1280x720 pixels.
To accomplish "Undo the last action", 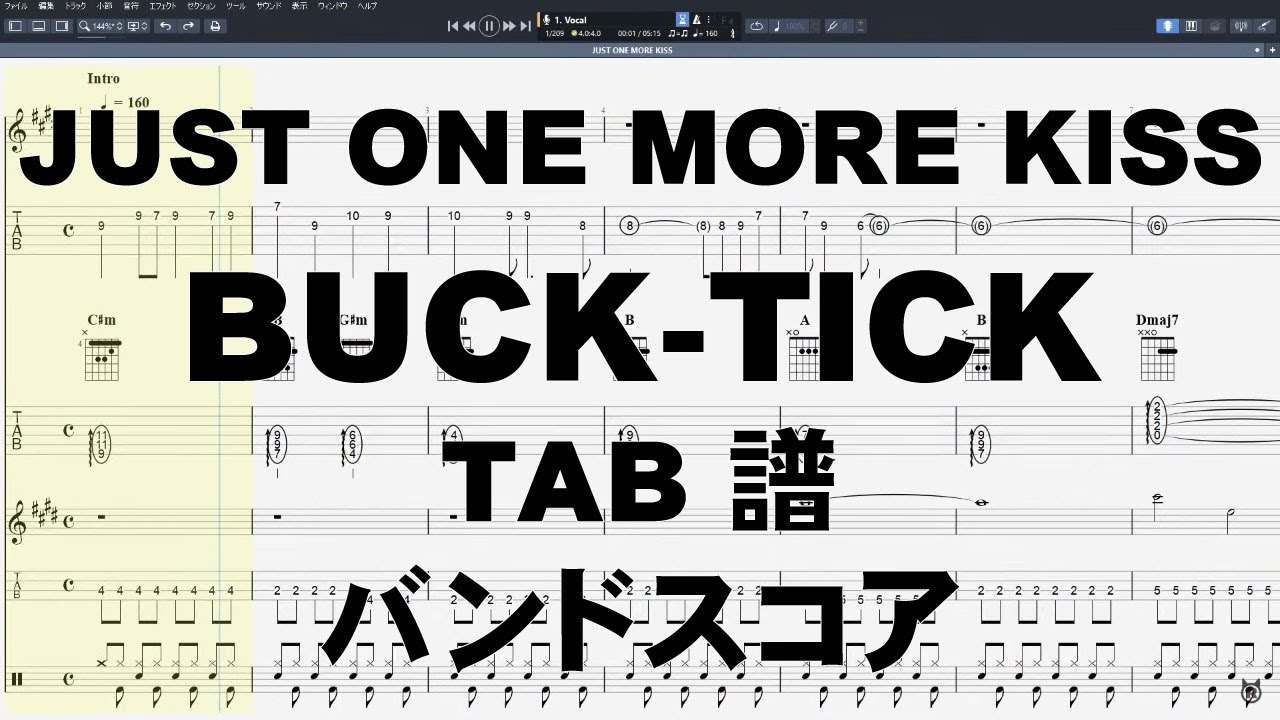I will coord(165,26).
